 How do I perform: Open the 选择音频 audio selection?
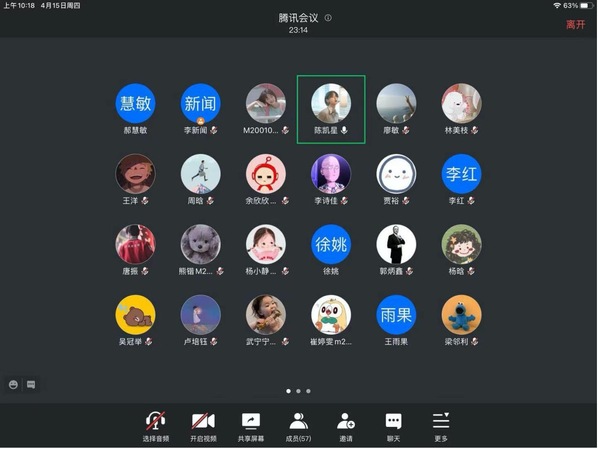point(156,426)
